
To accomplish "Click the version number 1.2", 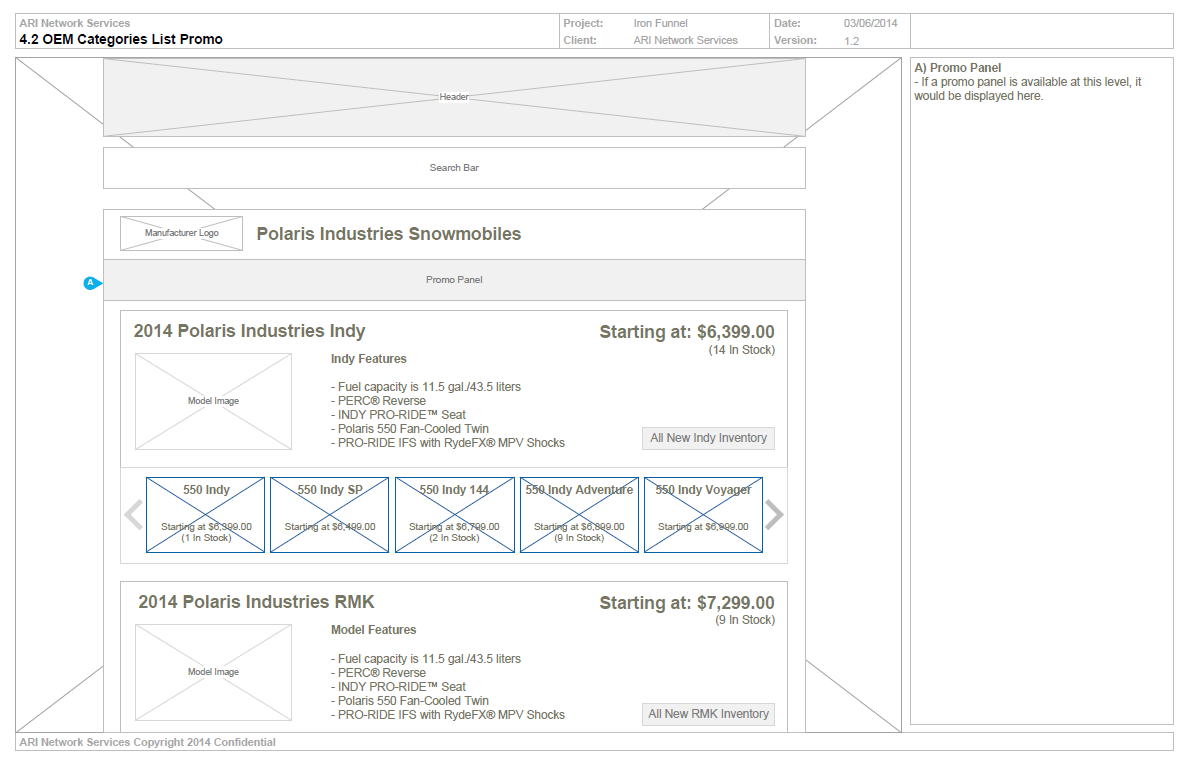I will click(852, 41).
